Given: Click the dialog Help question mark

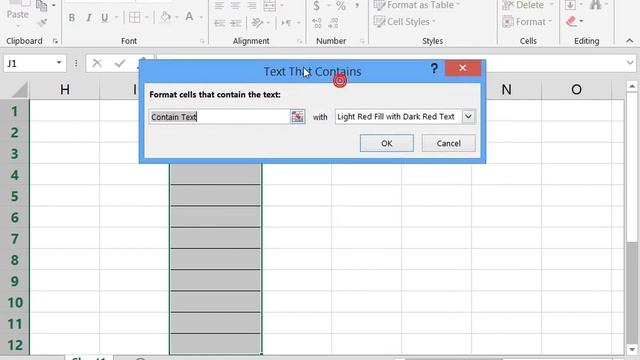Looking at the screenshot, I should point(434,69).
